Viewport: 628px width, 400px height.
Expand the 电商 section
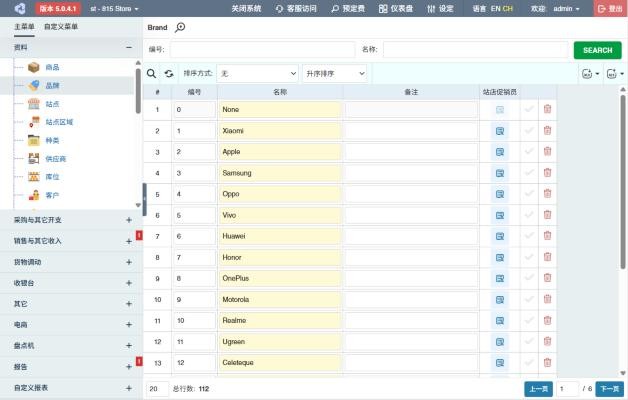[x=129, y=325]
